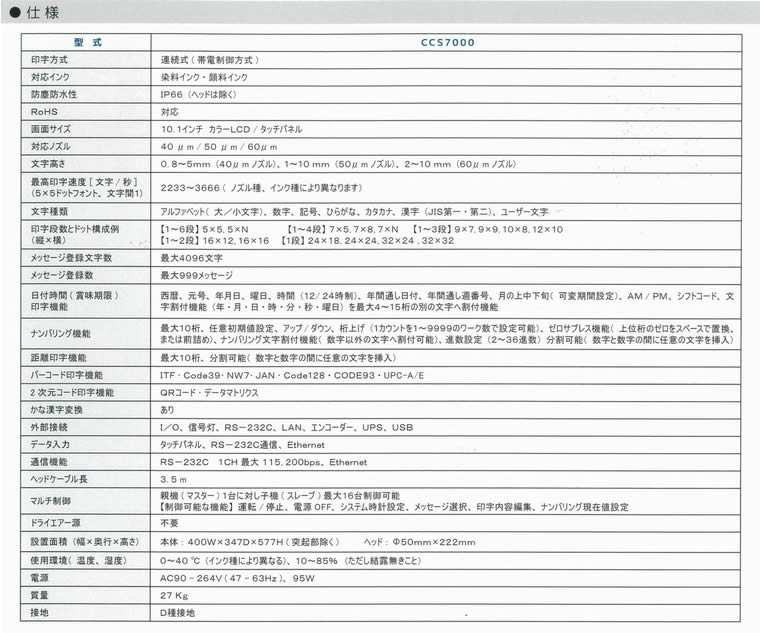This screenshot has height=633, width=760.
Task: Select the 西暦、元号 date function text
Action: click(x=447, y=301)
